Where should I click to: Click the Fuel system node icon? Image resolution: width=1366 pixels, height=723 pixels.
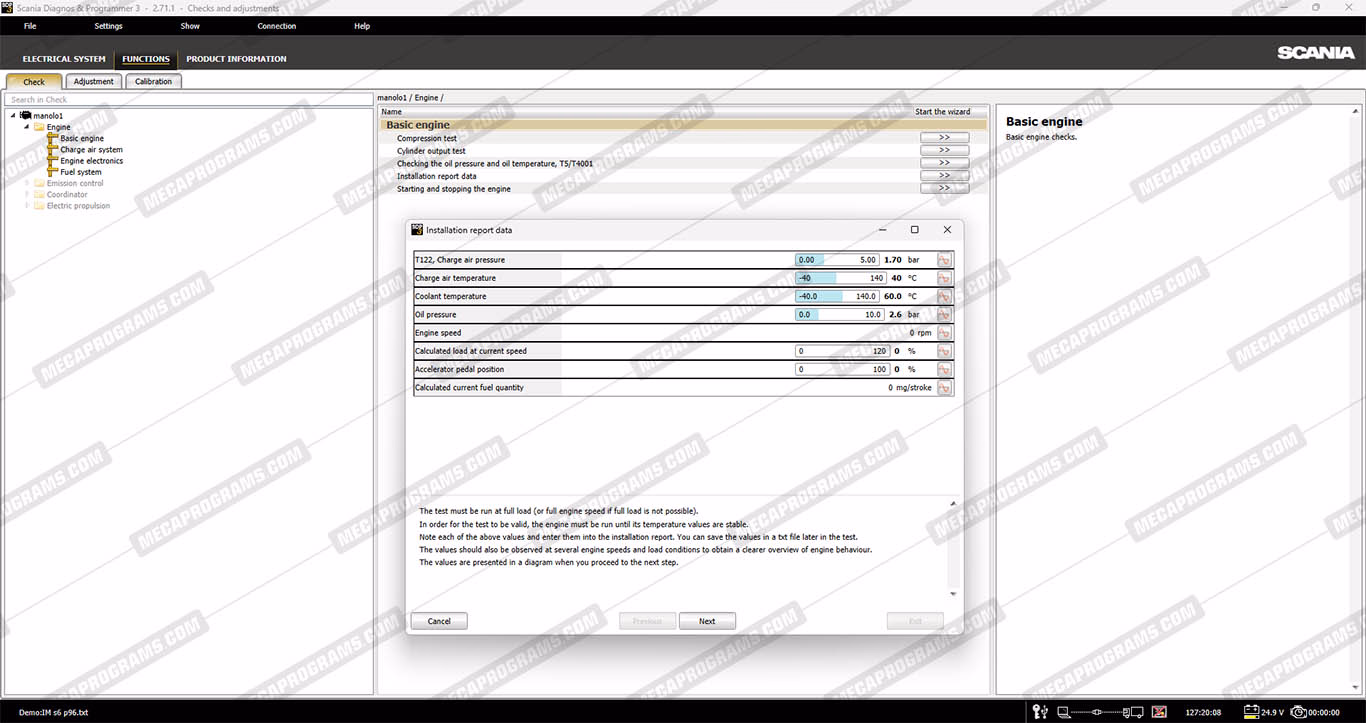(x=53, y=172)
